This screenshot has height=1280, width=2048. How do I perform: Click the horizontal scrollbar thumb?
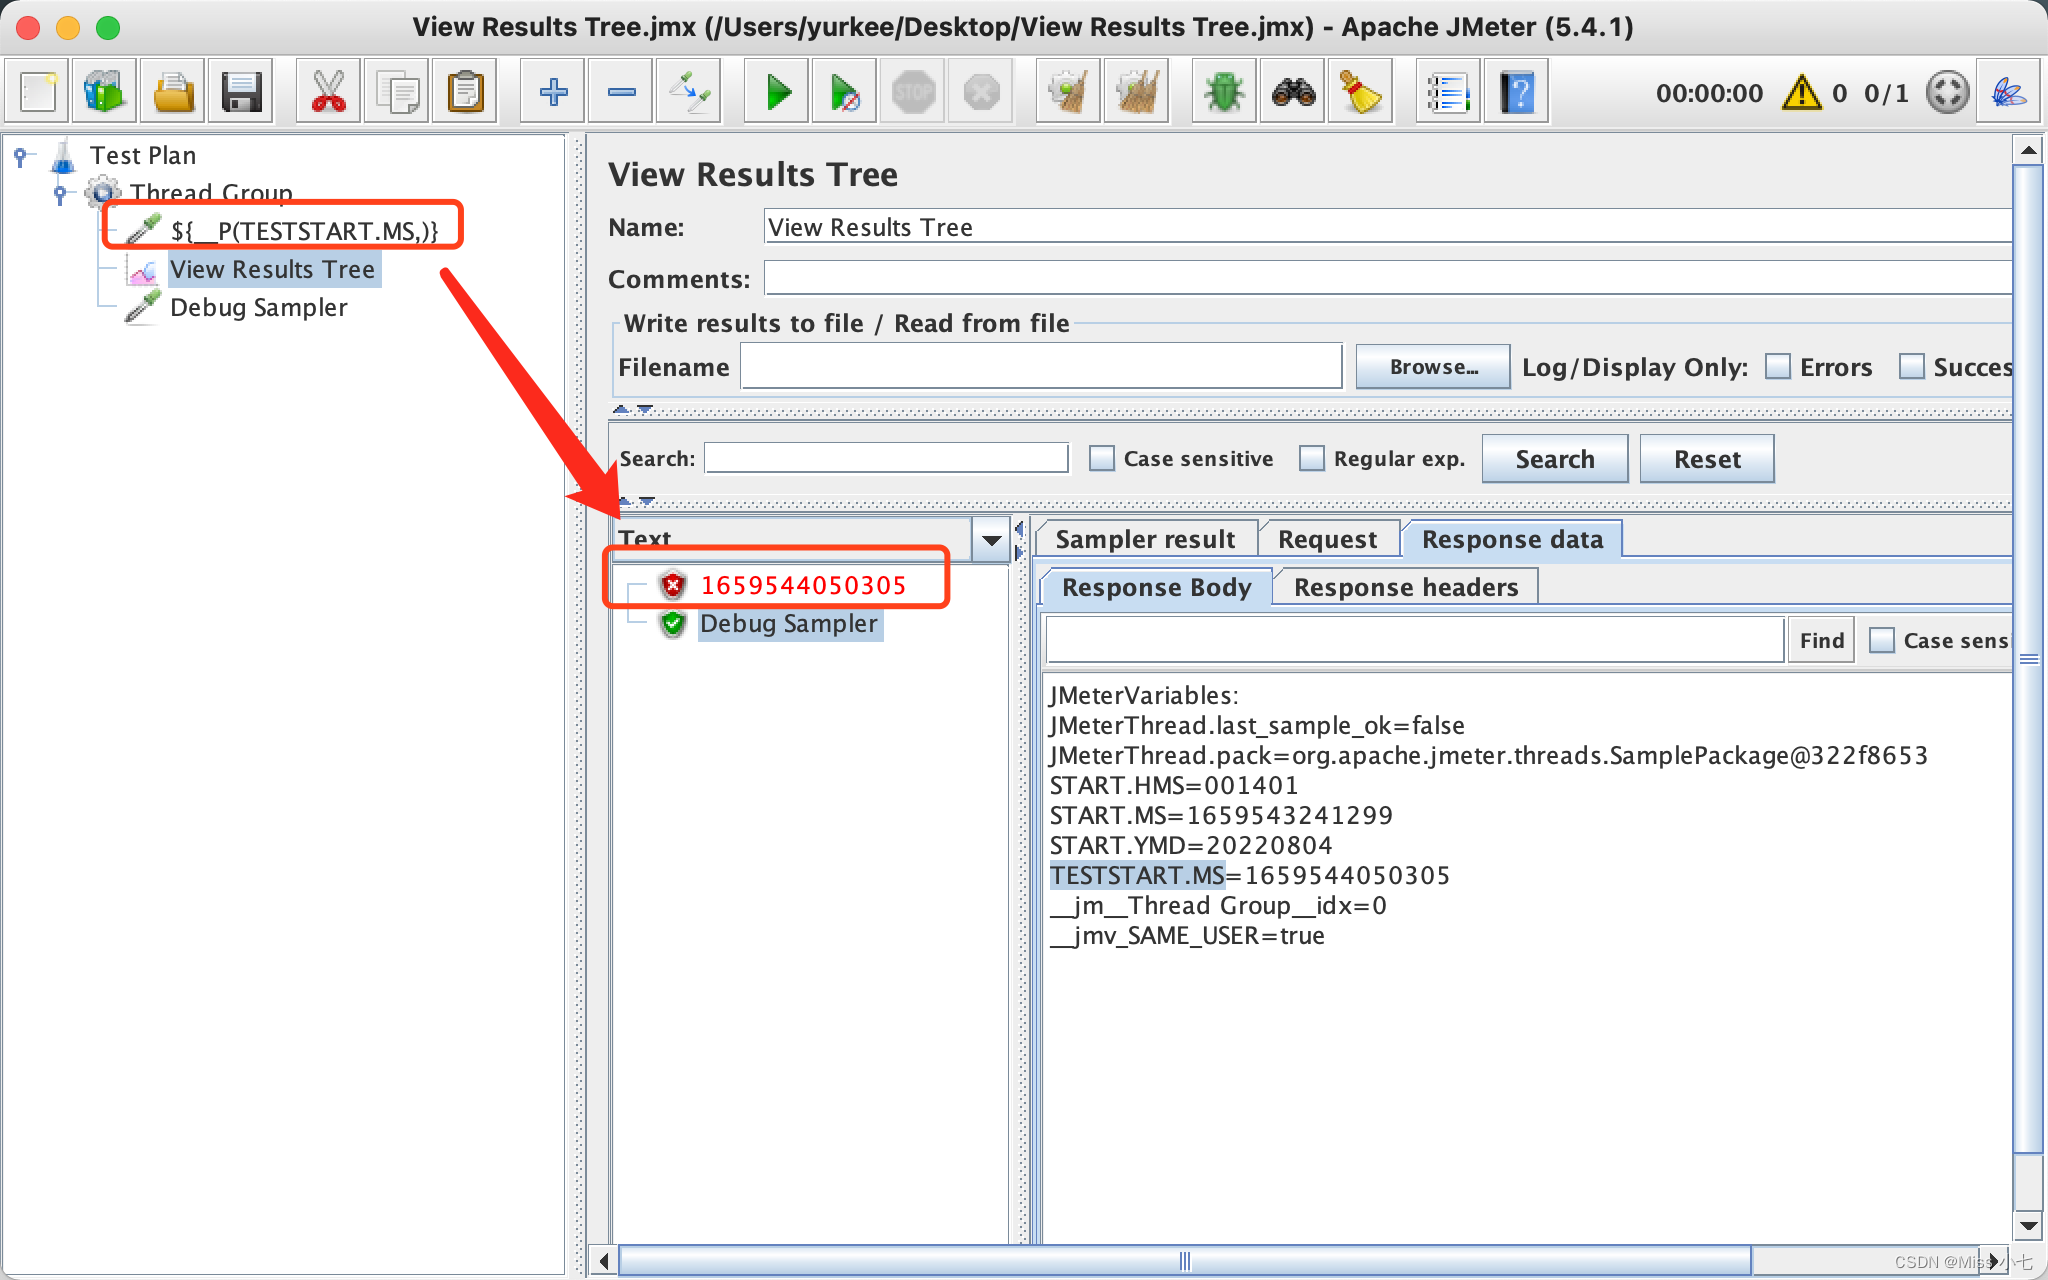(x=1185, y=1261)
